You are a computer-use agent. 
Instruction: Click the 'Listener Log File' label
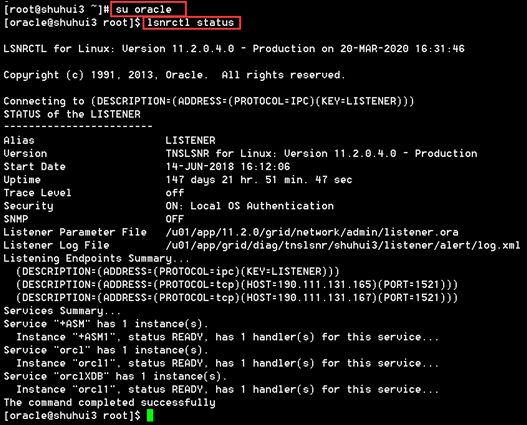(x=56, y=245)
